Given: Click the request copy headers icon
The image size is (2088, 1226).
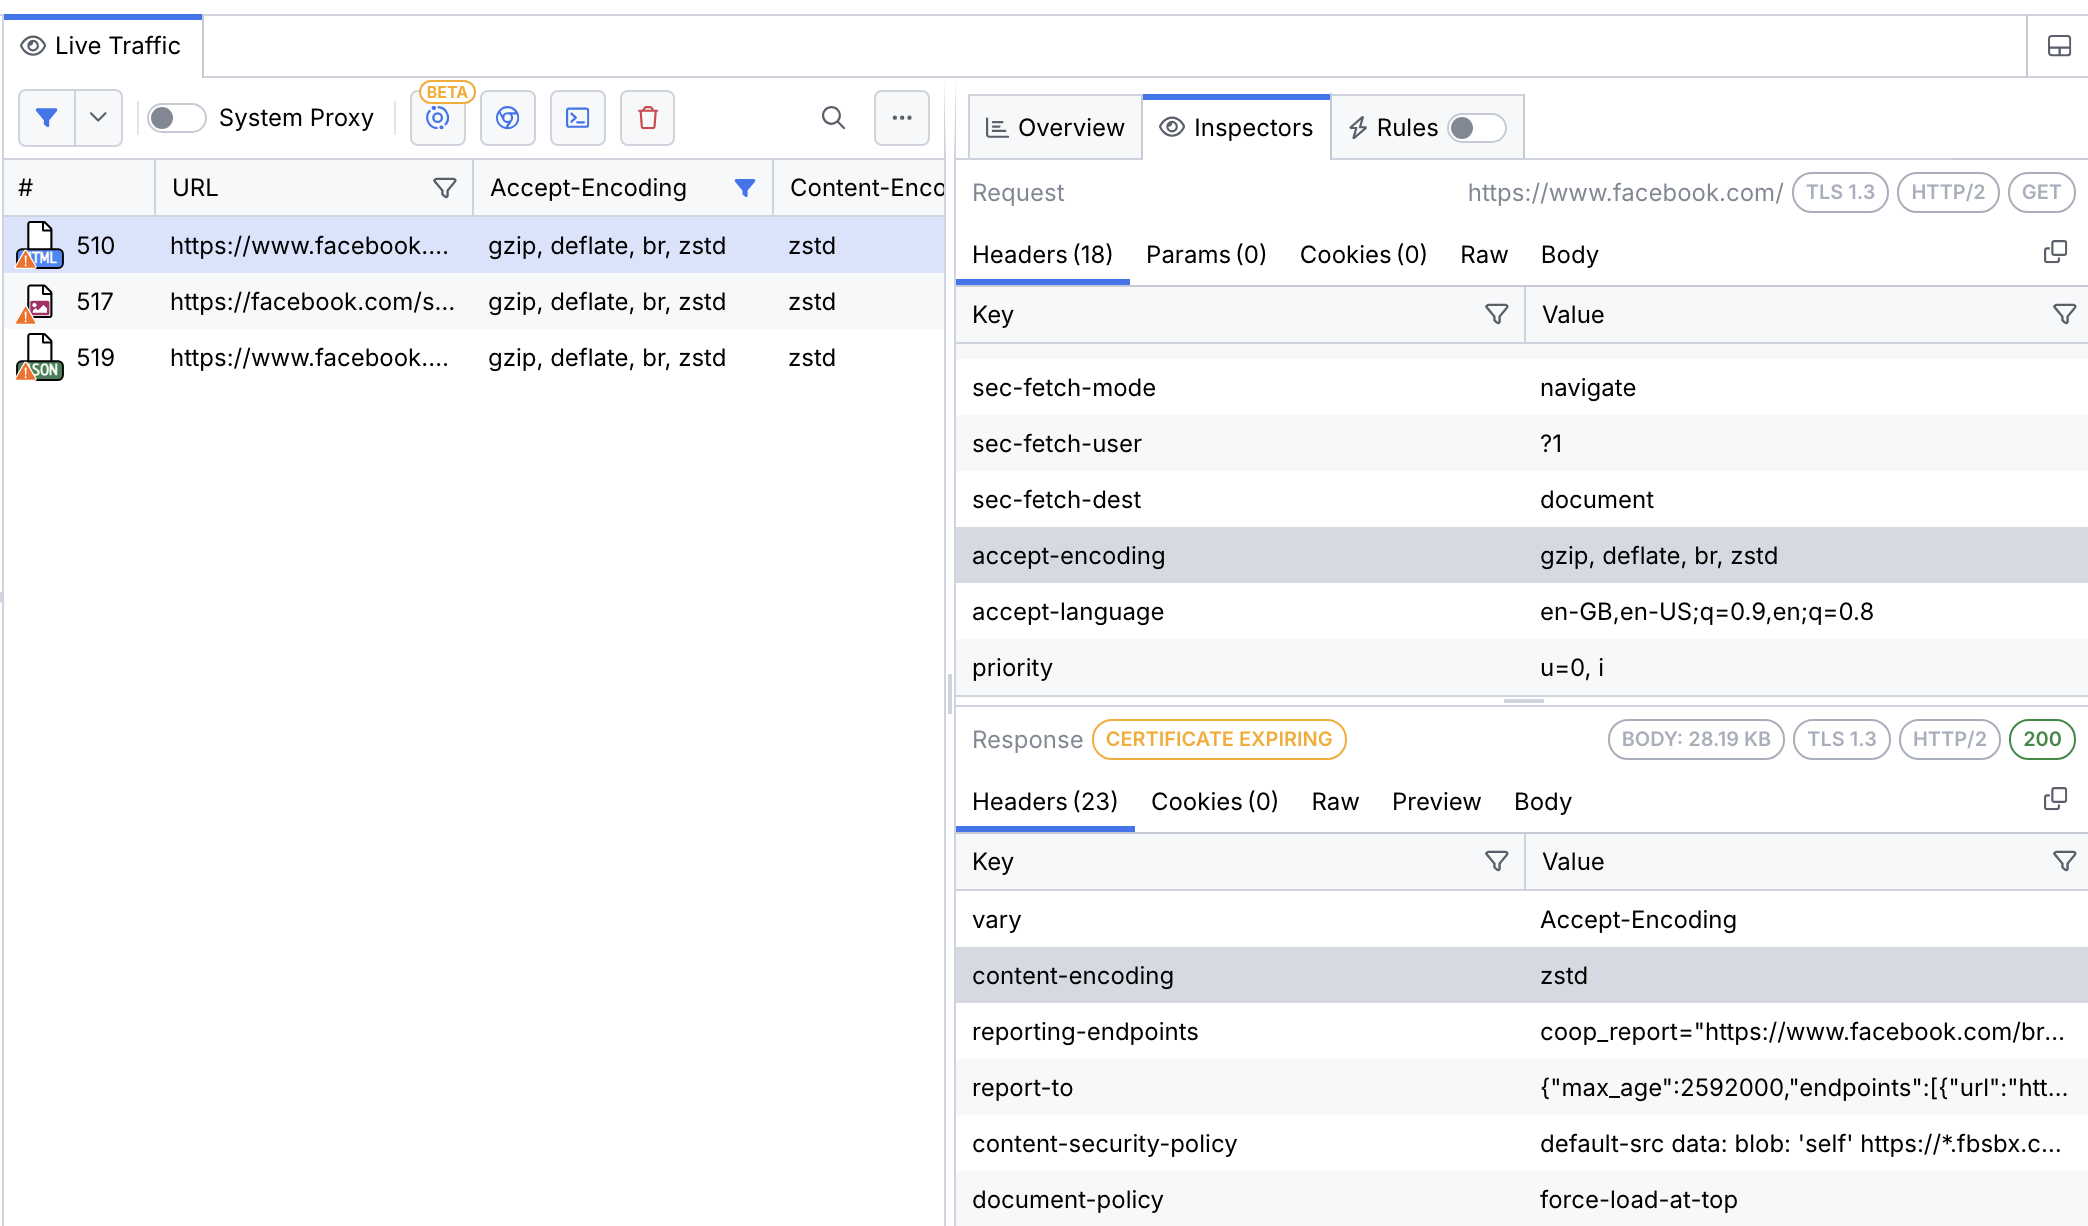Looking at the screenshot, I should 2055,252.
